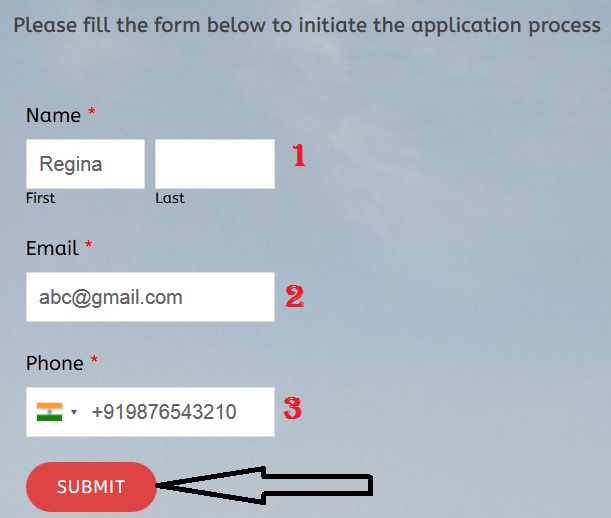
Task: Click the red asterisk beside Email
Action: [x=88, y=245]
